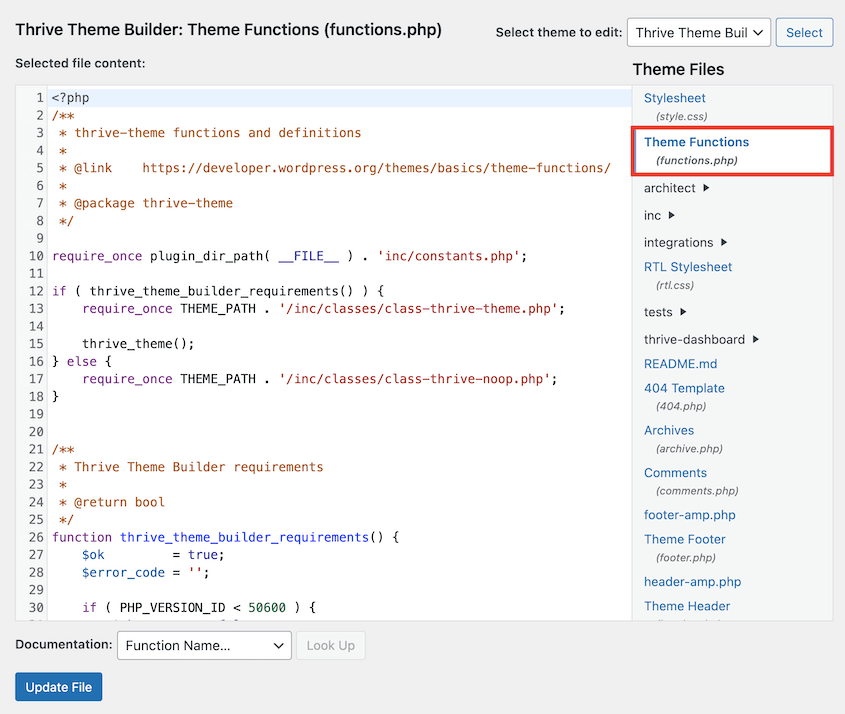Click '@package thrive-theme' comment on line 7
This screenshot has height=714, width=845.
(x=153, y=203)
